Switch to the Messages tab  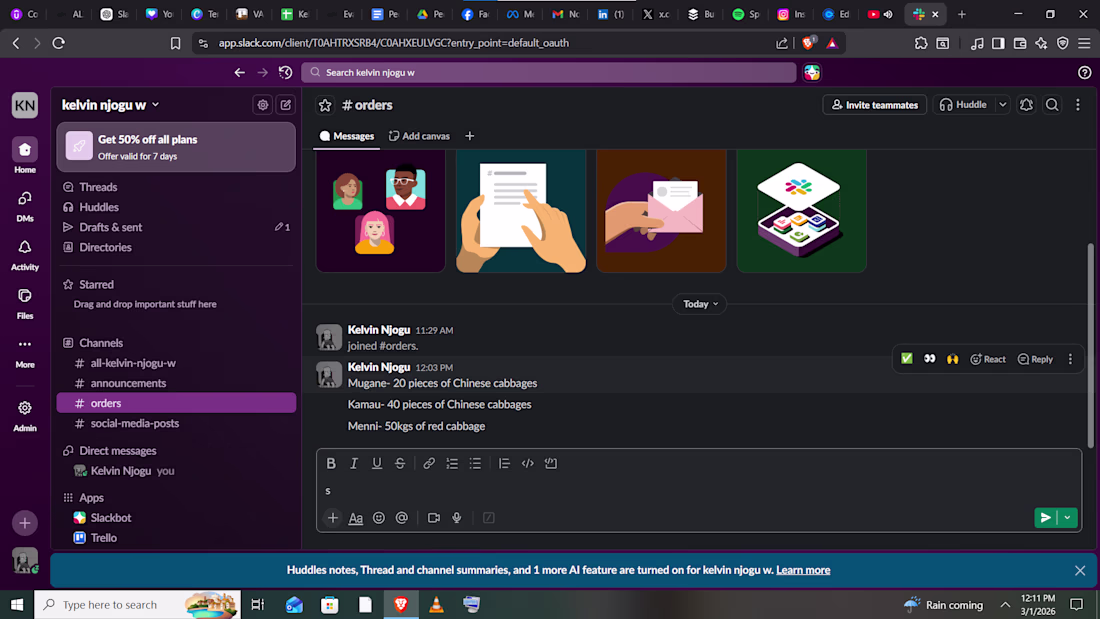[x=347, y=136]
